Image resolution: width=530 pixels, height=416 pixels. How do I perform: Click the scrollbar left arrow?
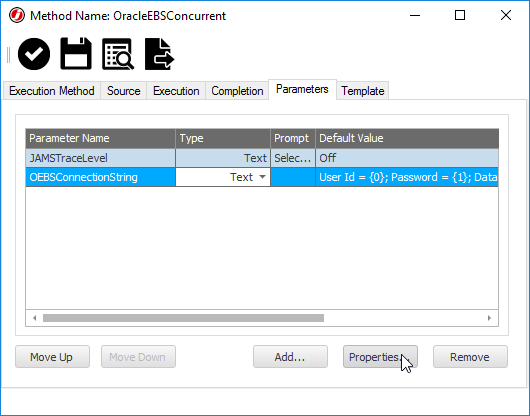34,318
